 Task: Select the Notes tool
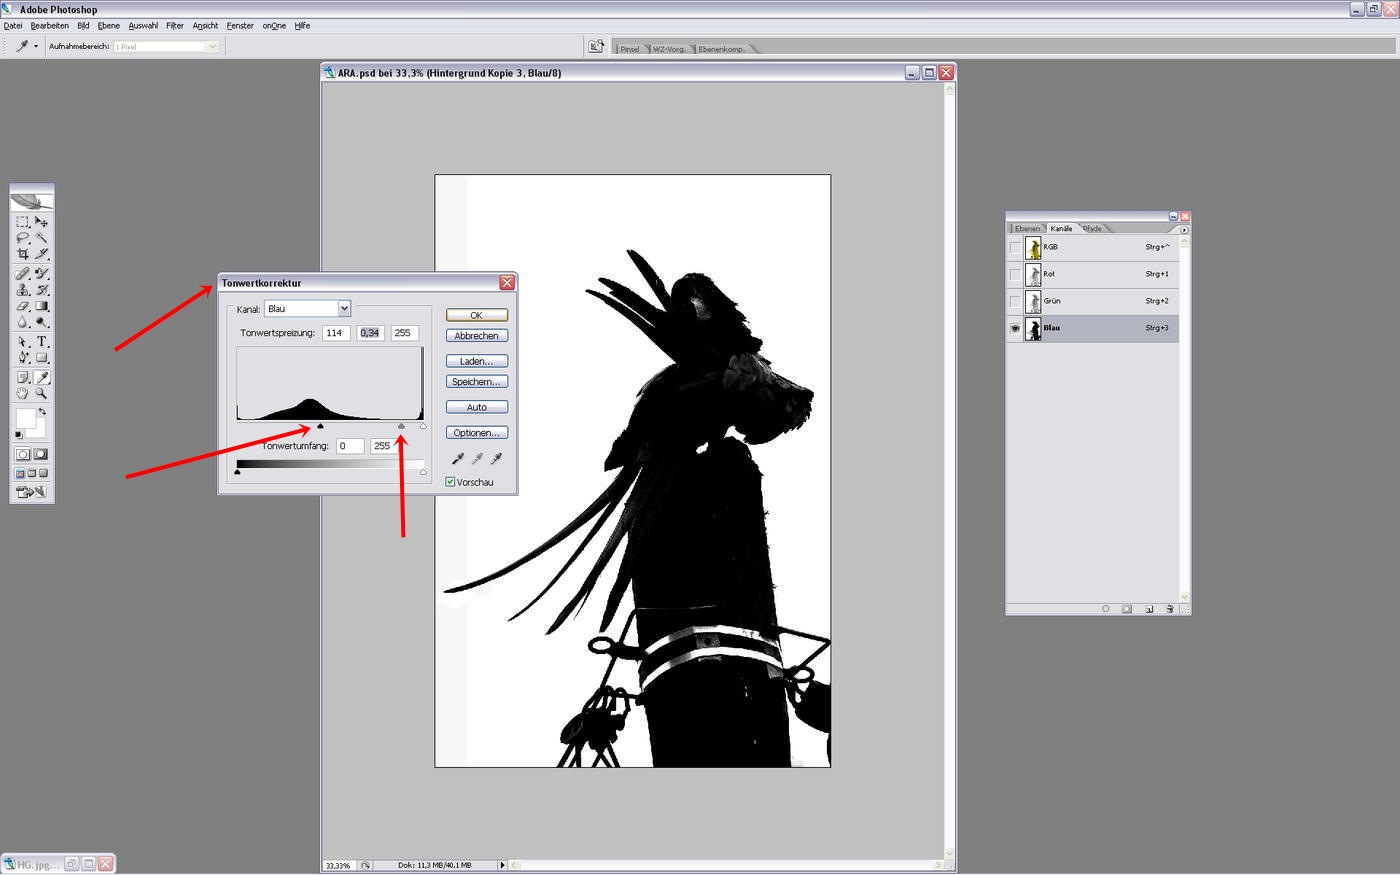click(23, 377)
